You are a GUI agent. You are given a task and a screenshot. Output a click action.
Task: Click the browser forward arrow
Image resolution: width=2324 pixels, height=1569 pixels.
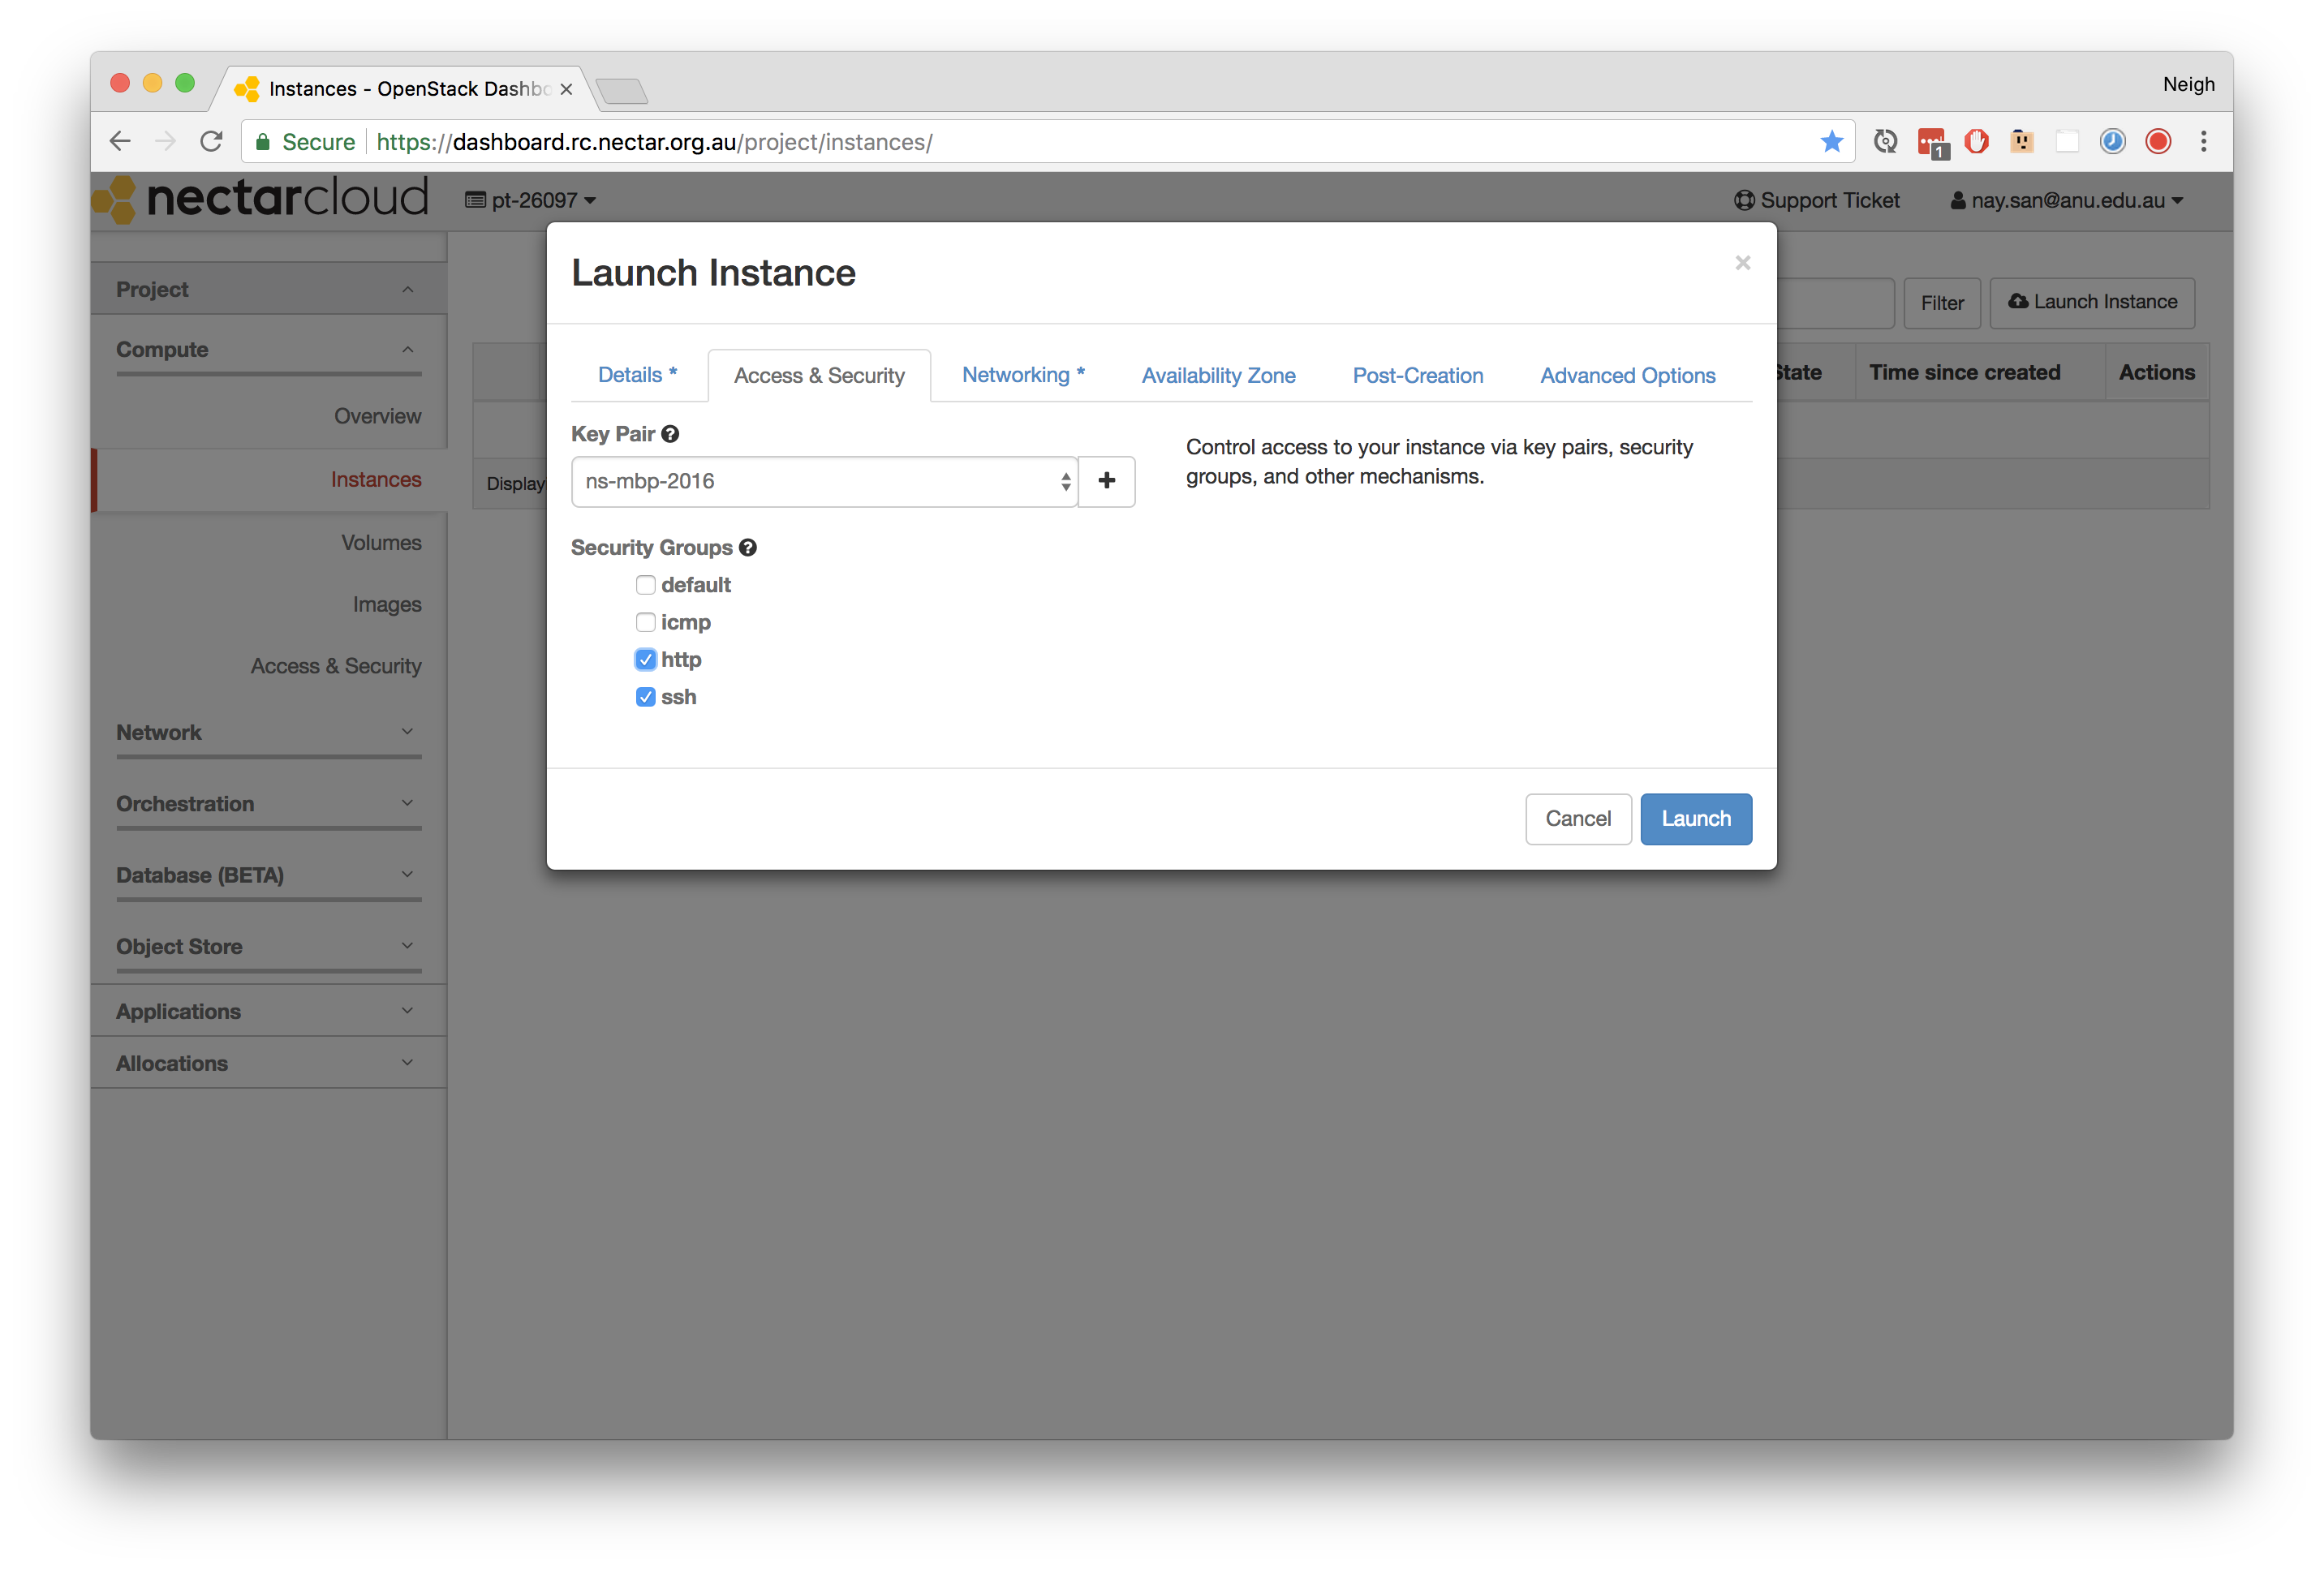coord(166,141)
